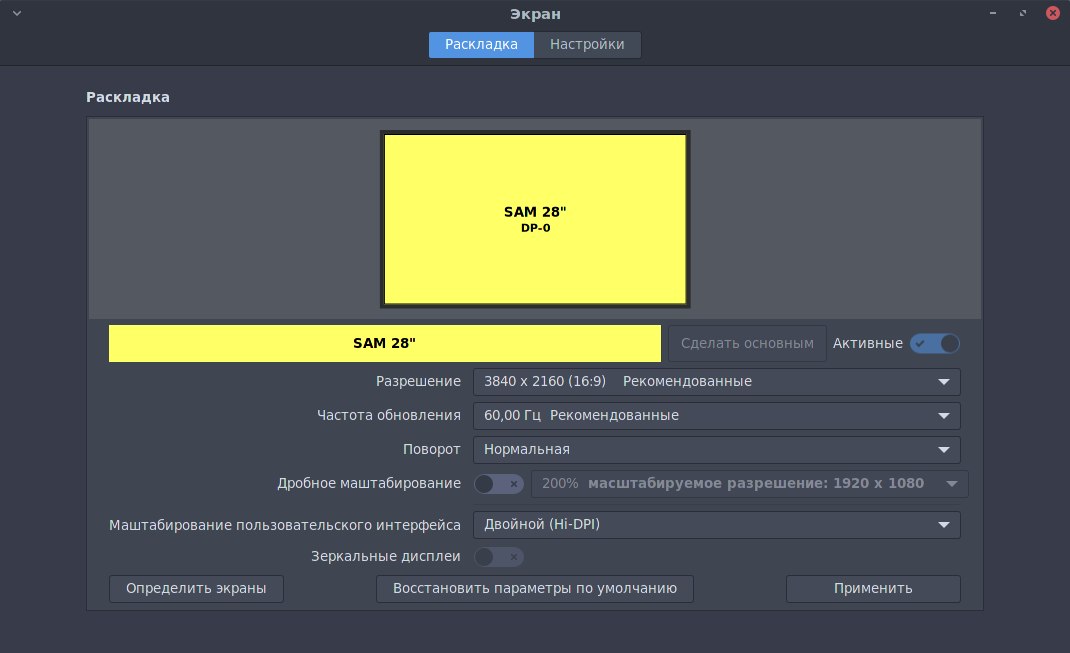Click the Раскладка section heading

tap(128, 97)
